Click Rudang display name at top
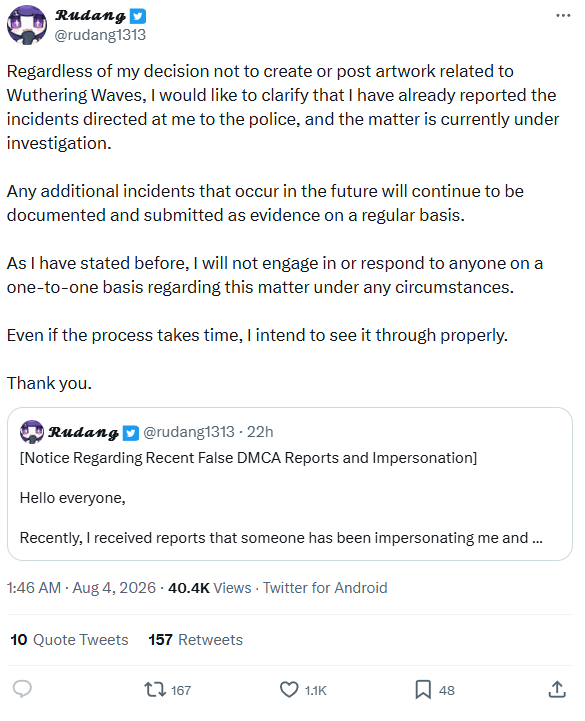The width and height of the screenshot is (585, 721). [x=90, y=16]
